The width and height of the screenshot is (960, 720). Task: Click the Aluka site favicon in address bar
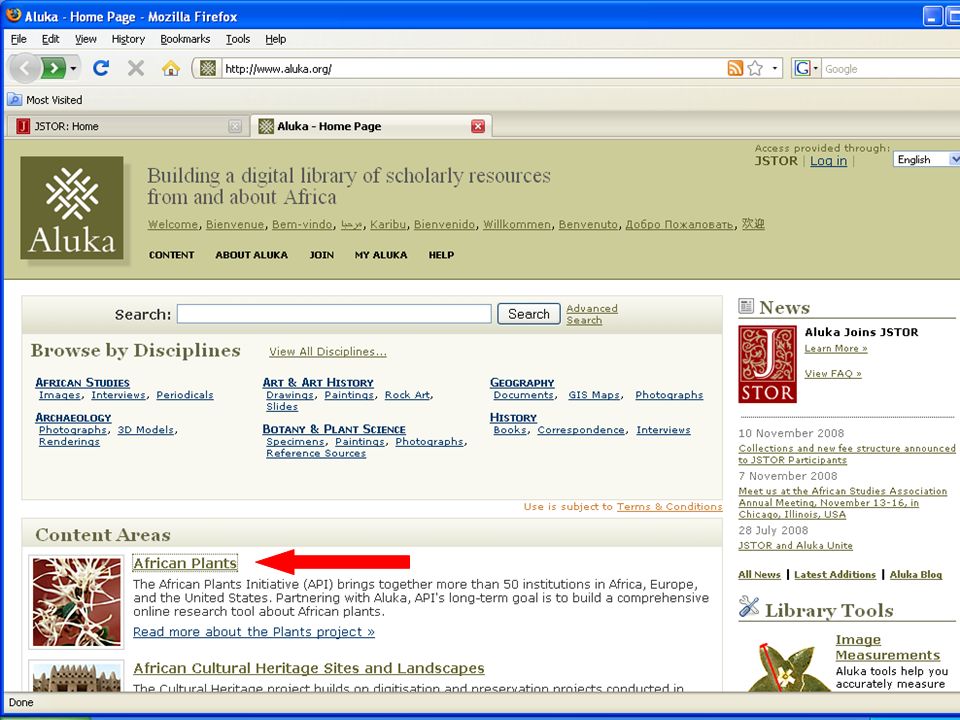point(208,68)
